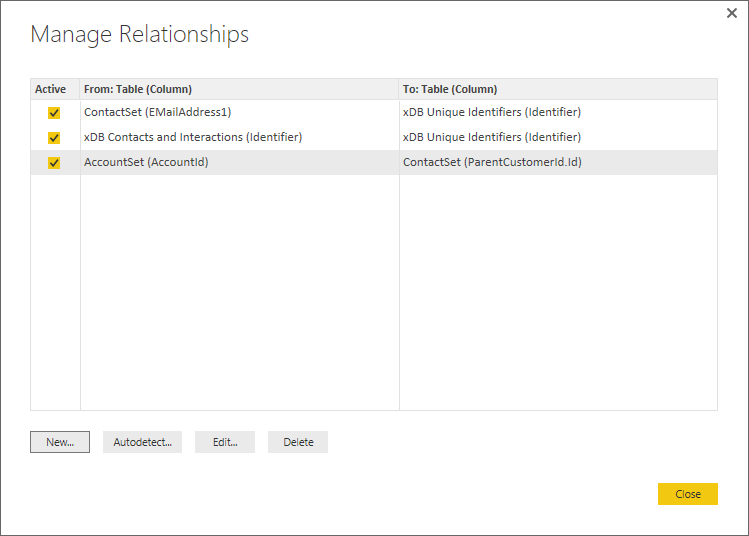Click ContactSet (ParentCustomerId.Id) in the To column

[x=492, y=162]
